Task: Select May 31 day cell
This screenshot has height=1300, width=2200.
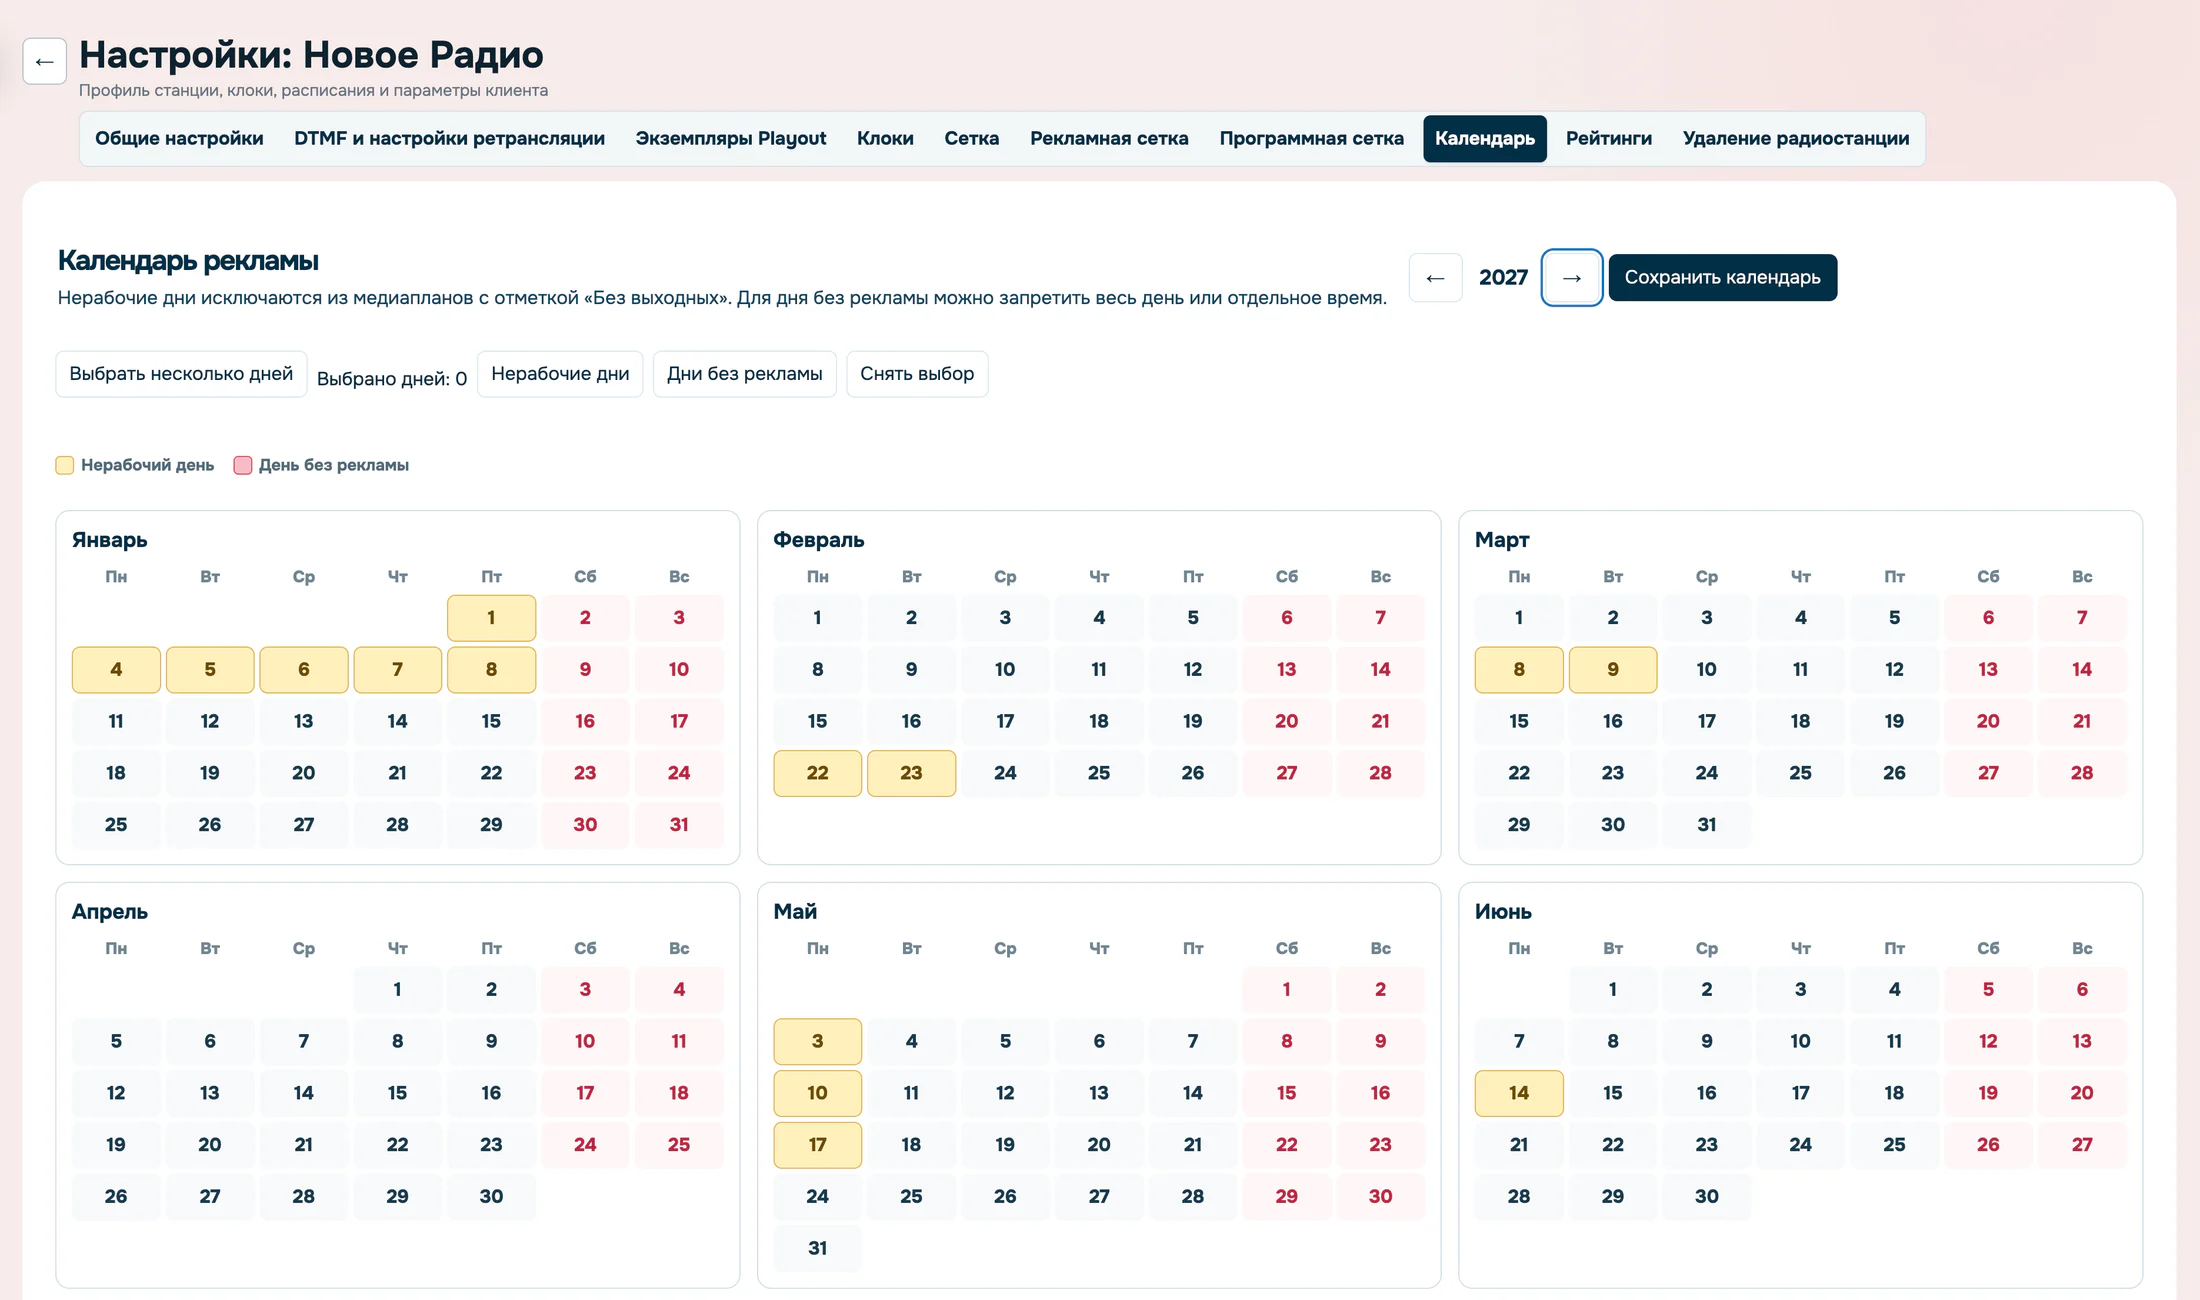Action: point(817,1248)
